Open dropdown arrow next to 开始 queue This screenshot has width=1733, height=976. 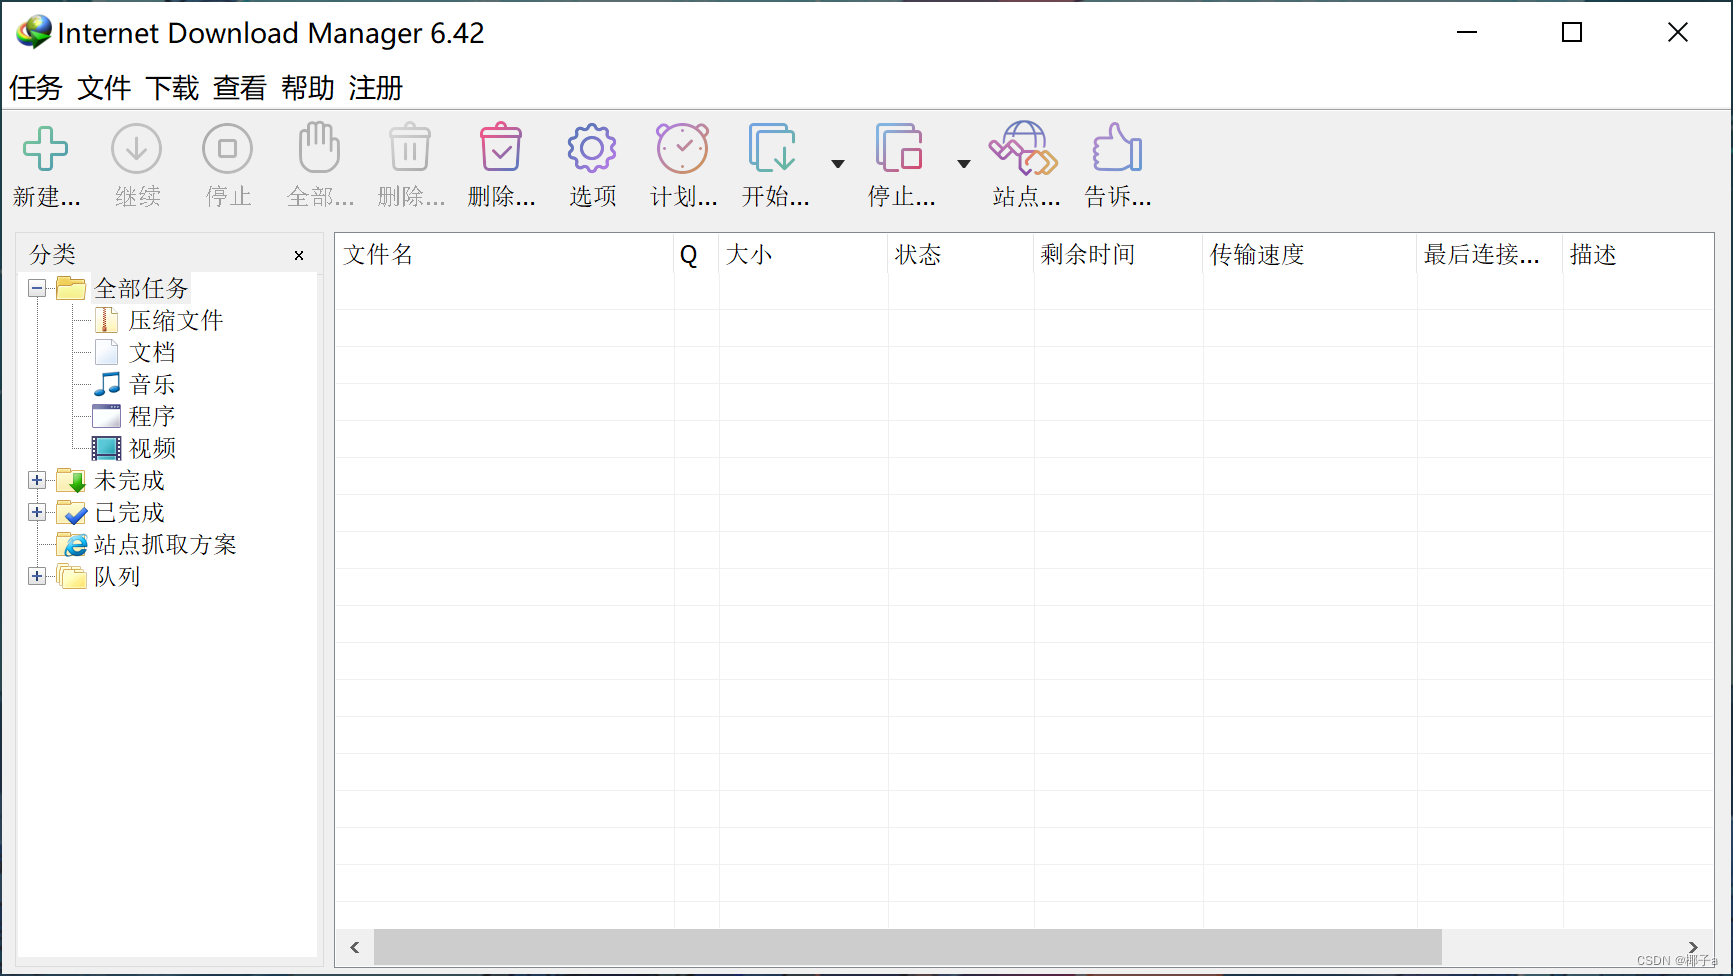click(x=838, y=164)
